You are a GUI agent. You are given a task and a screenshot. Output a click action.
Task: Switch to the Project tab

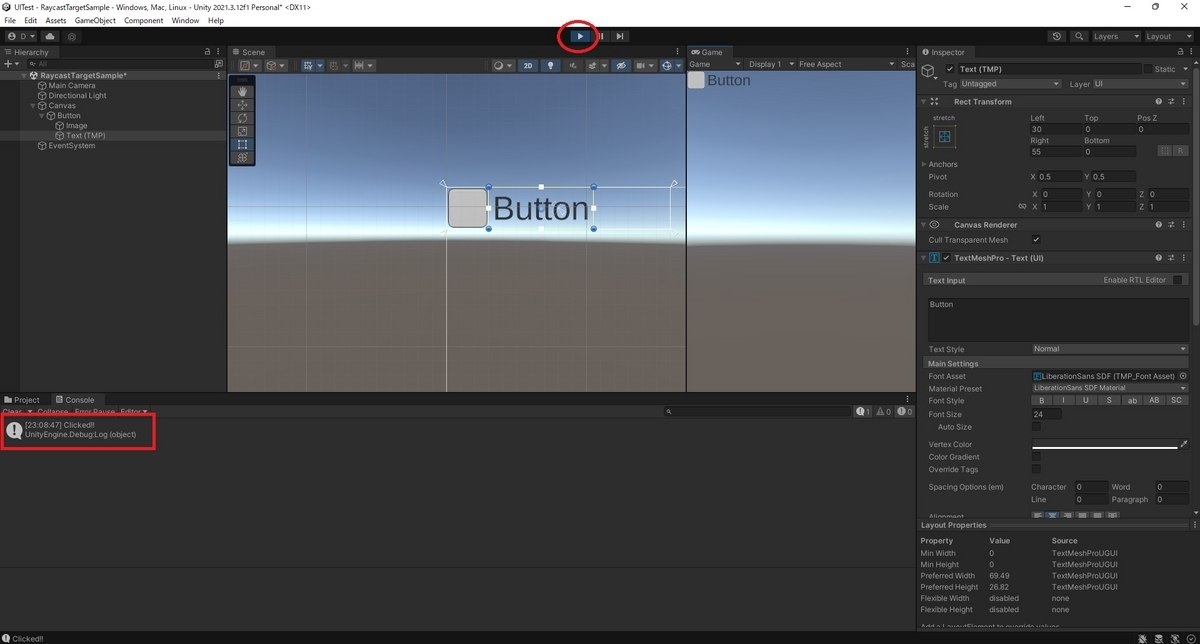(22, 400)
